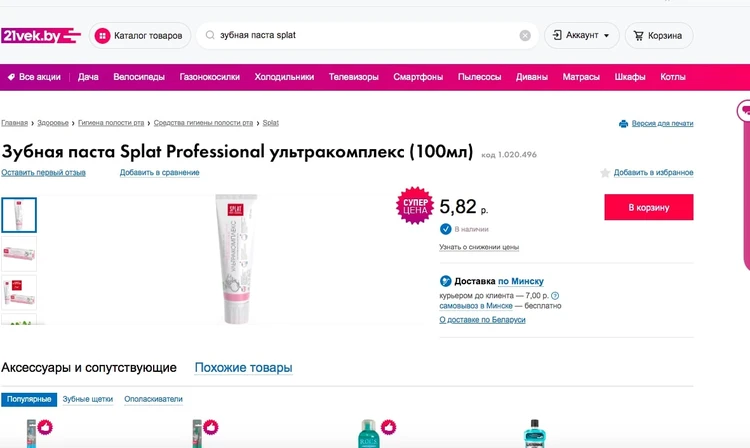Clear the search field with the X icon
750x448 pixels.
coord(525,36)
